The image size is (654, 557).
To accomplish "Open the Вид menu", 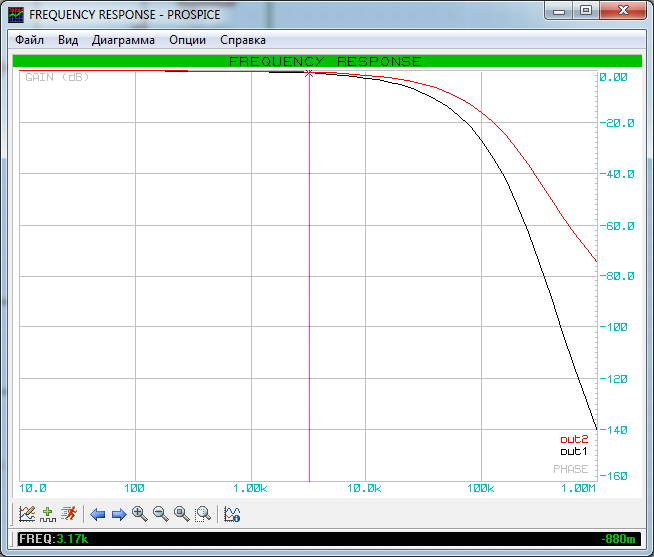I will (x=67, y=40).
